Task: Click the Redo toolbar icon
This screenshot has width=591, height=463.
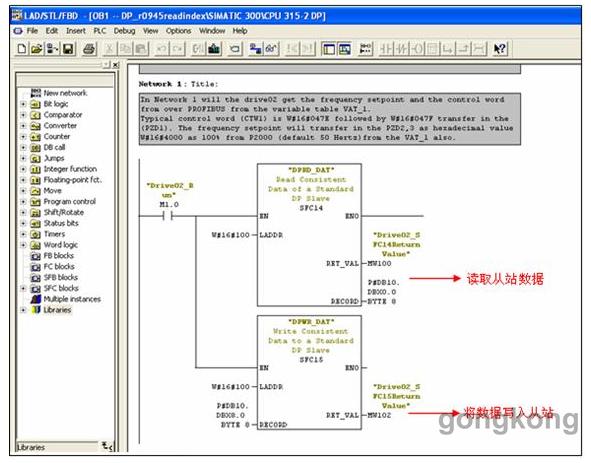Action: coord(178,49)
